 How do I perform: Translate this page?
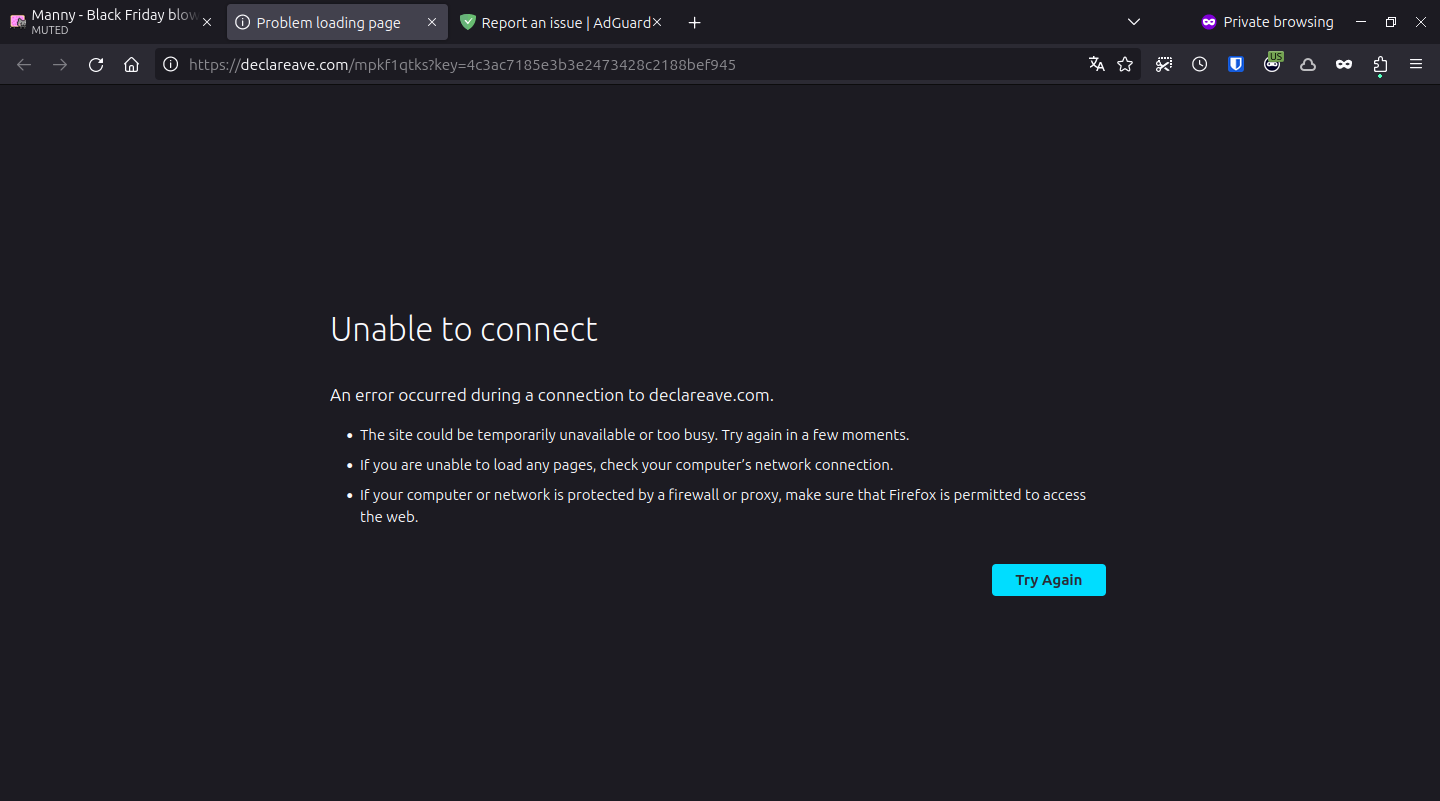pyautogui.click(x=1096, y=63)
